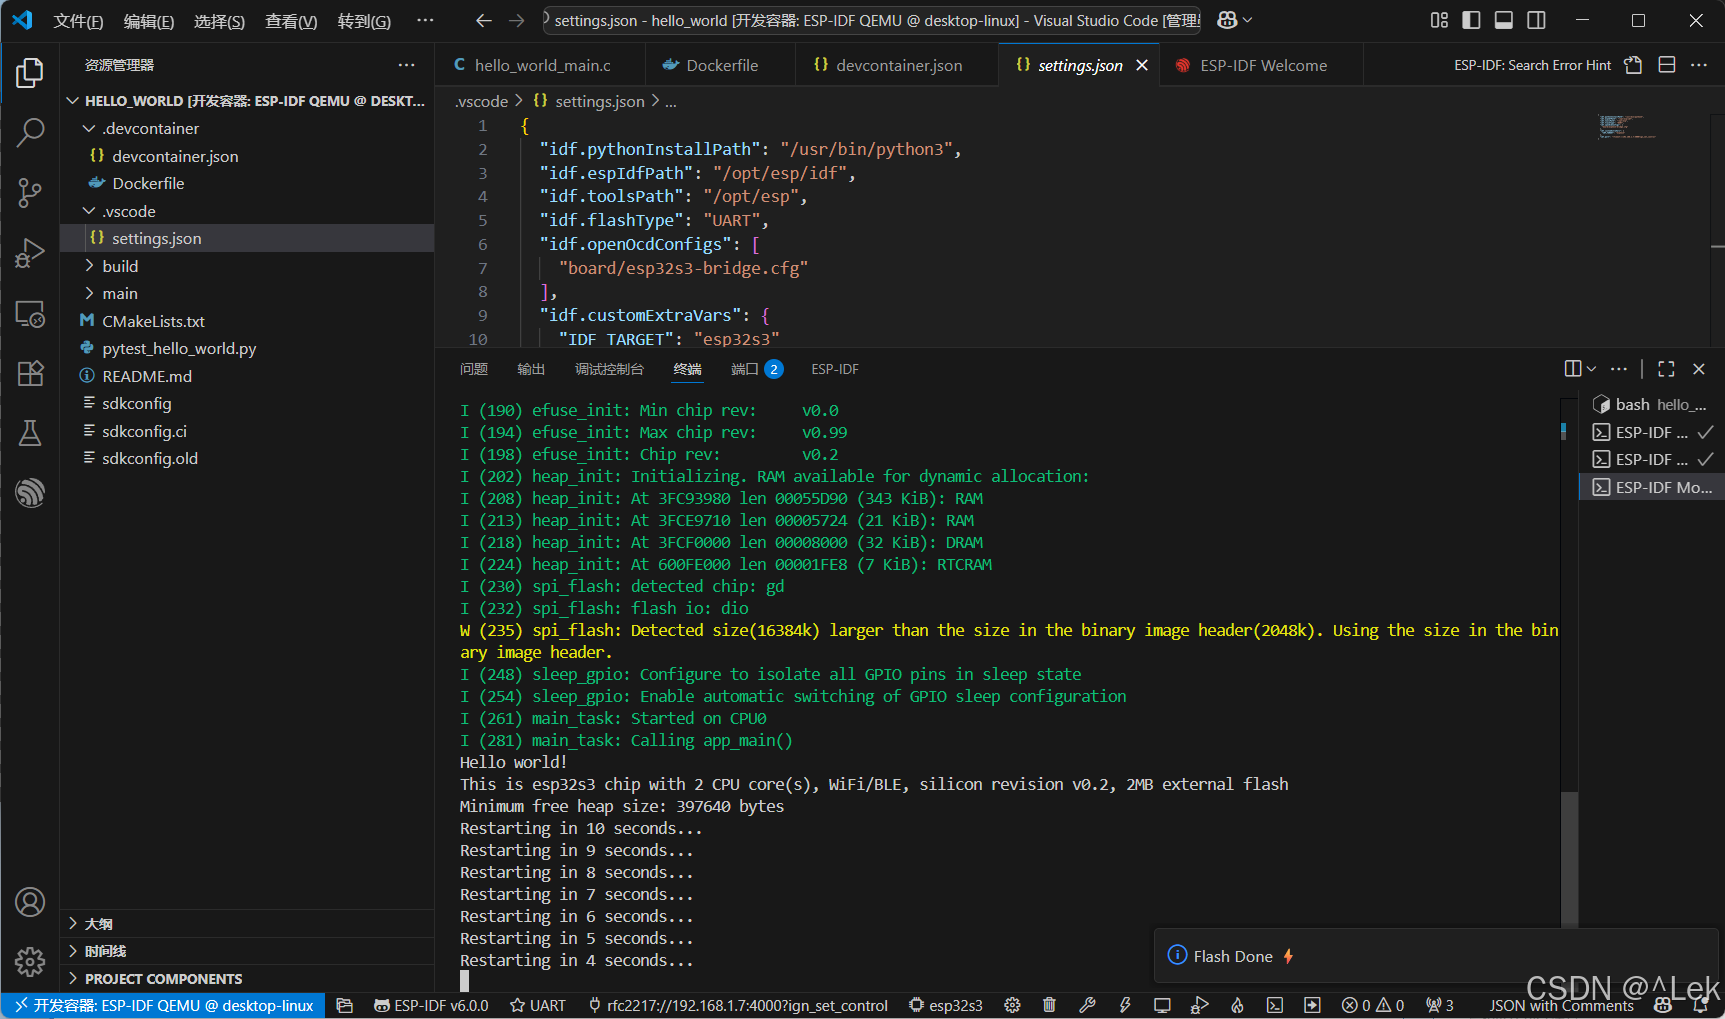Open the split terminal dropdown arrow

tap(1592, 369)
